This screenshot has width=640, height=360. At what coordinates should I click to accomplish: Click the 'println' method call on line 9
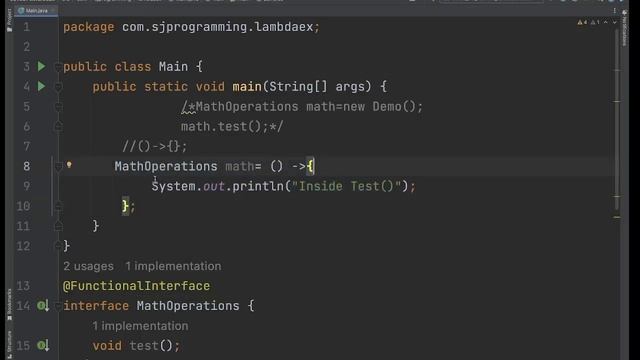click(258, 186)
